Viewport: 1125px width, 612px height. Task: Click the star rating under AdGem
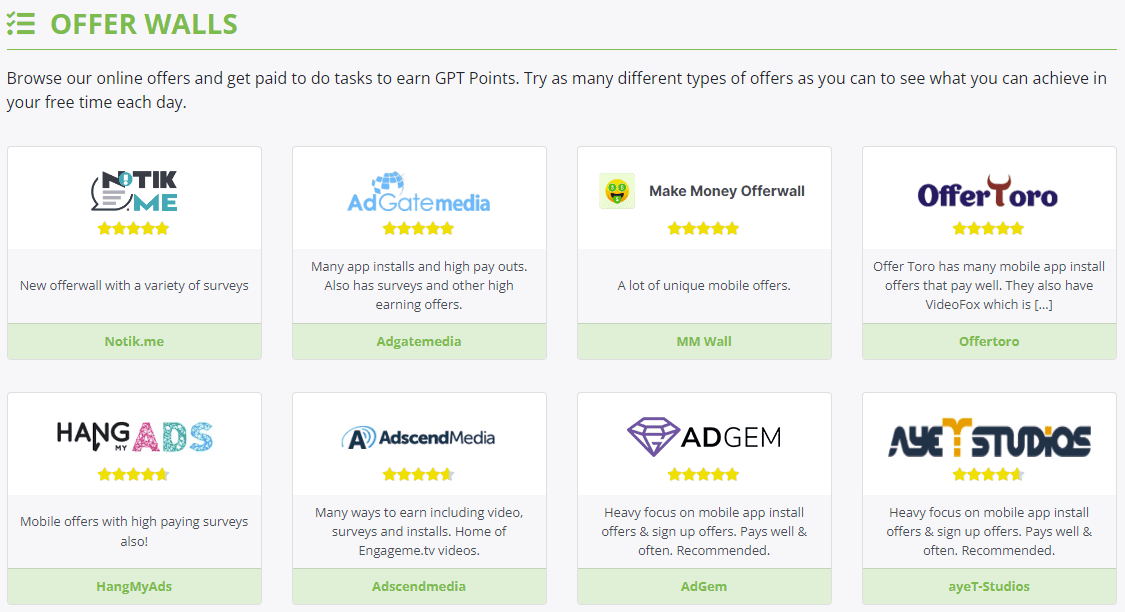coord(704,475)
